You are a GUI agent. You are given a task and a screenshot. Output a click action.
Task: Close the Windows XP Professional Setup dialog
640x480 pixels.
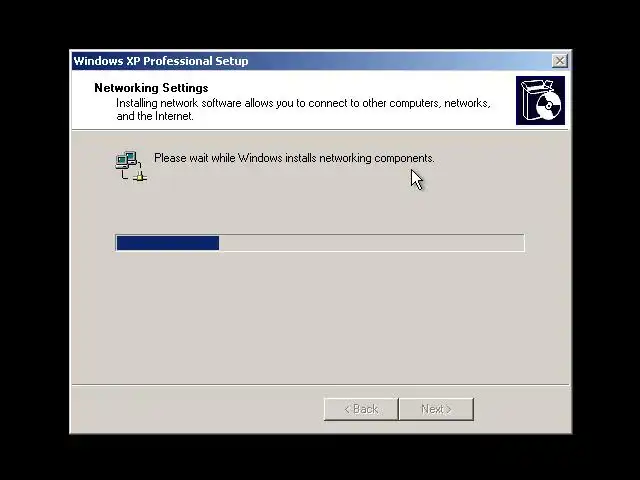pyautogui.click(x=559, y=61)
